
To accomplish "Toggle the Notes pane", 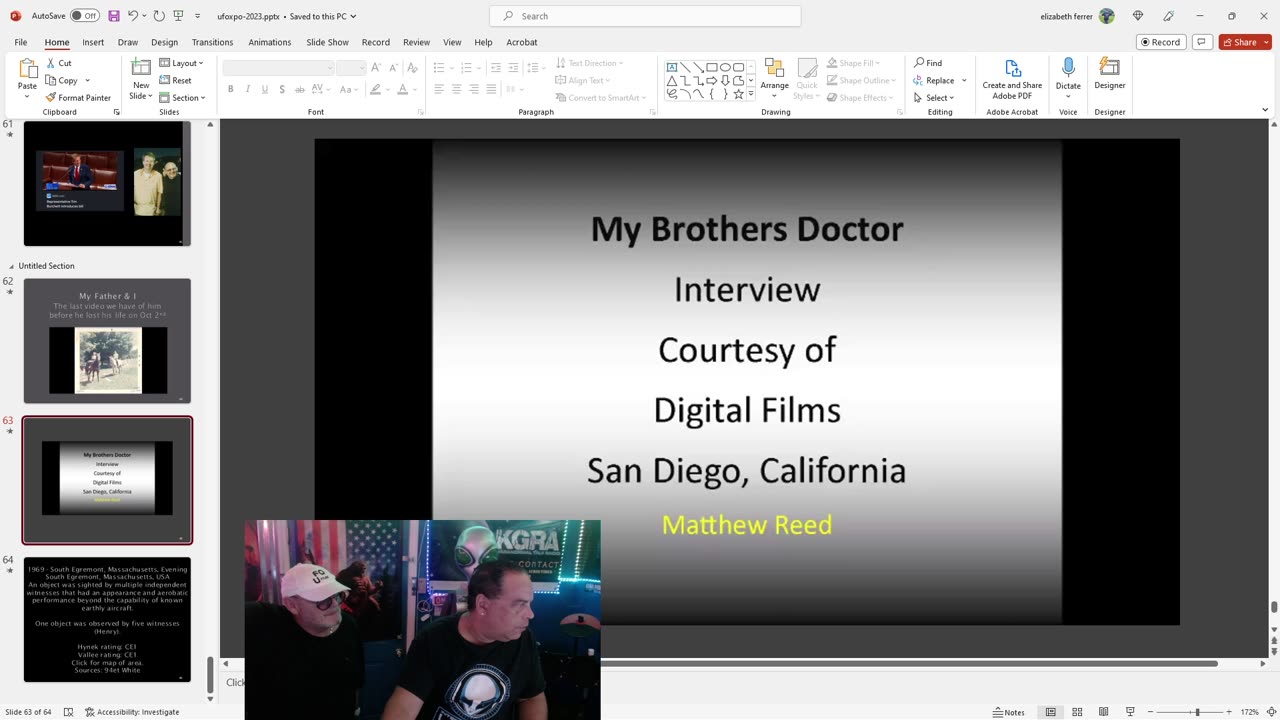I will (1009, 712).
